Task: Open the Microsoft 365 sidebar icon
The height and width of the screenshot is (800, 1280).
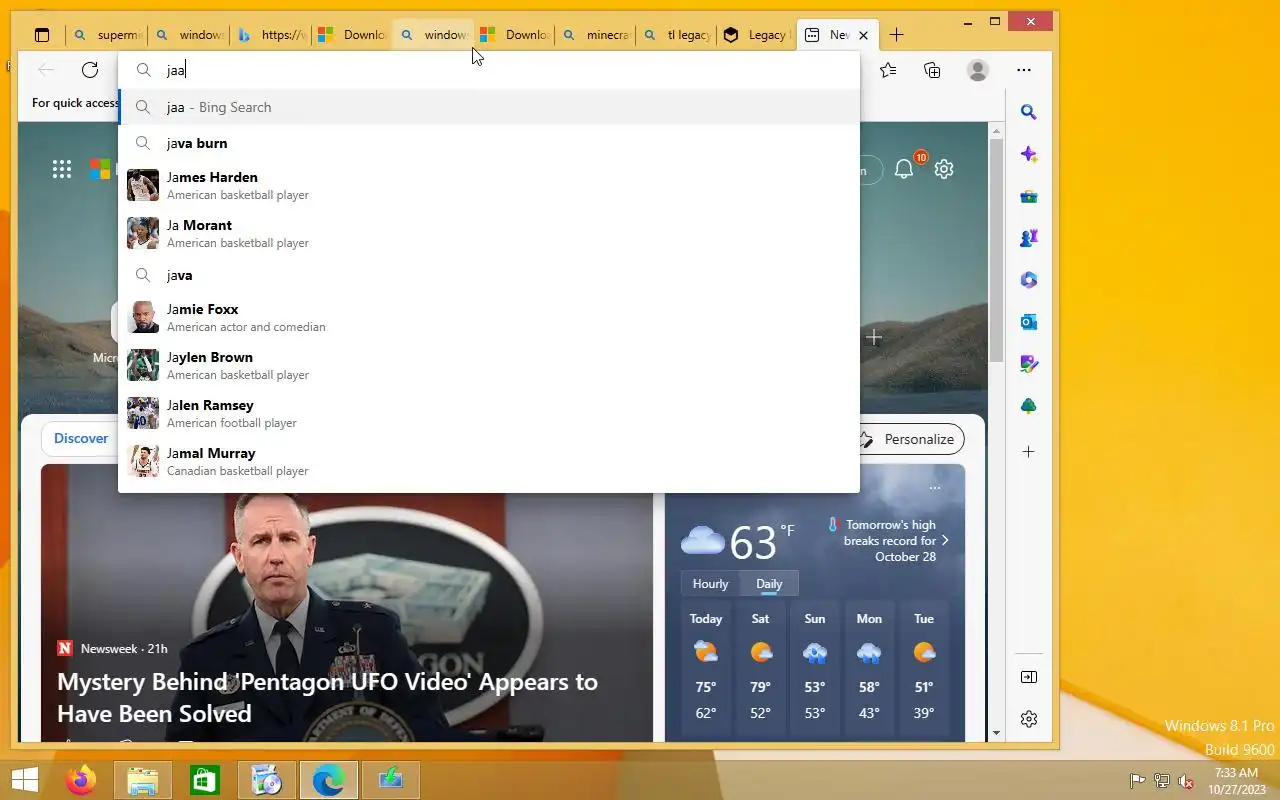Action: pyautogui.click(x=1028, y=280)
